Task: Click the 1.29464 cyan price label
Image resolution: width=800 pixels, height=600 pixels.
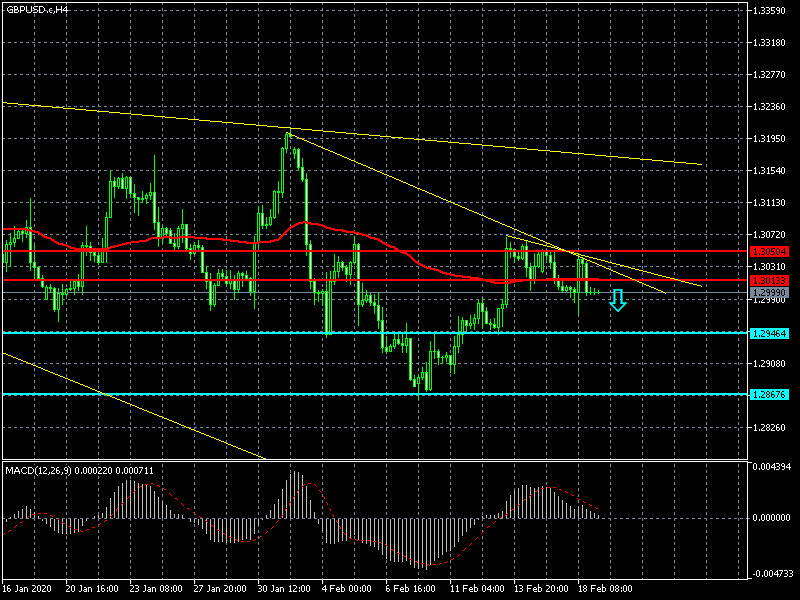Action: [x=769, y=334]
